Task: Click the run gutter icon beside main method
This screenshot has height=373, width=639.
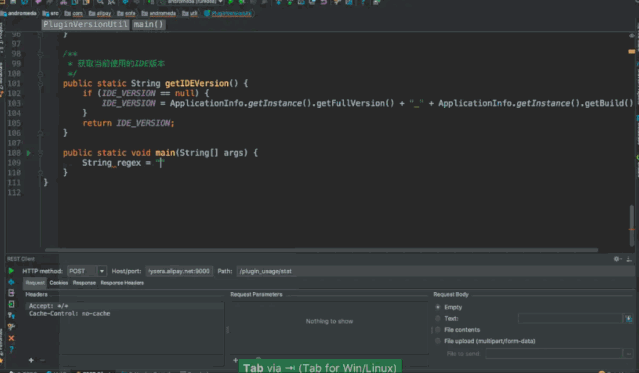Action: (29, 153)
